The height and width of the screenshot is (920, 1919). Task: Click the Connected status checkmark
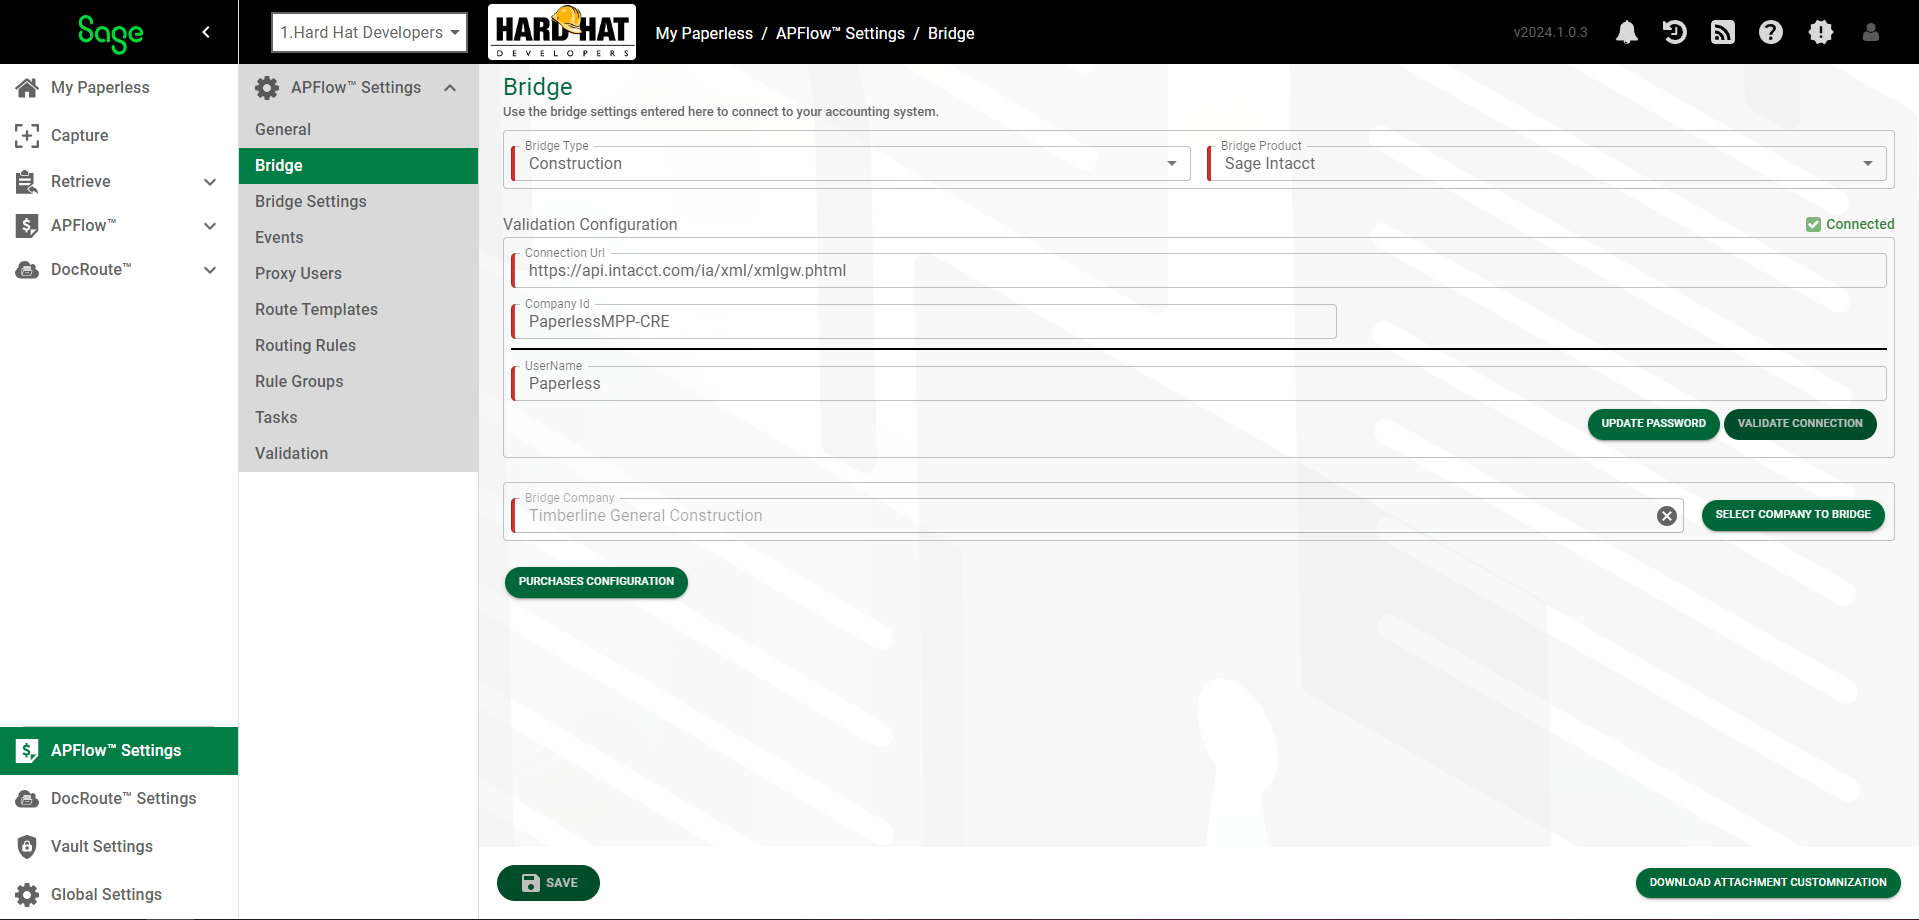tap(1813, 224)
